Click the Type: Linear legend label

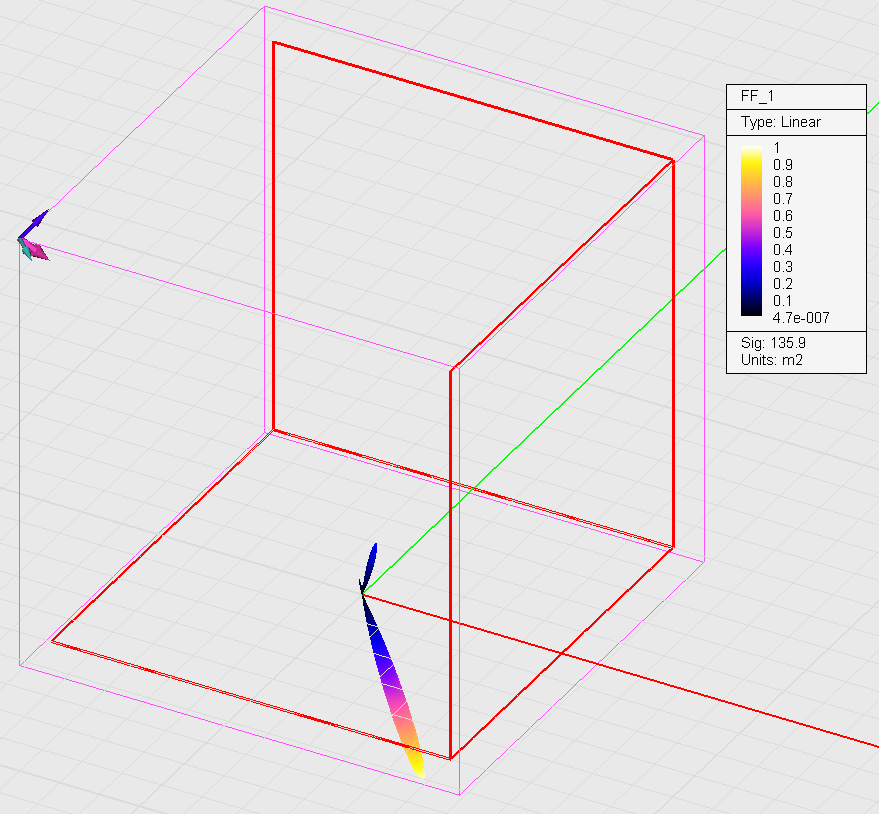pyautogui.click(x=780, y=122)
